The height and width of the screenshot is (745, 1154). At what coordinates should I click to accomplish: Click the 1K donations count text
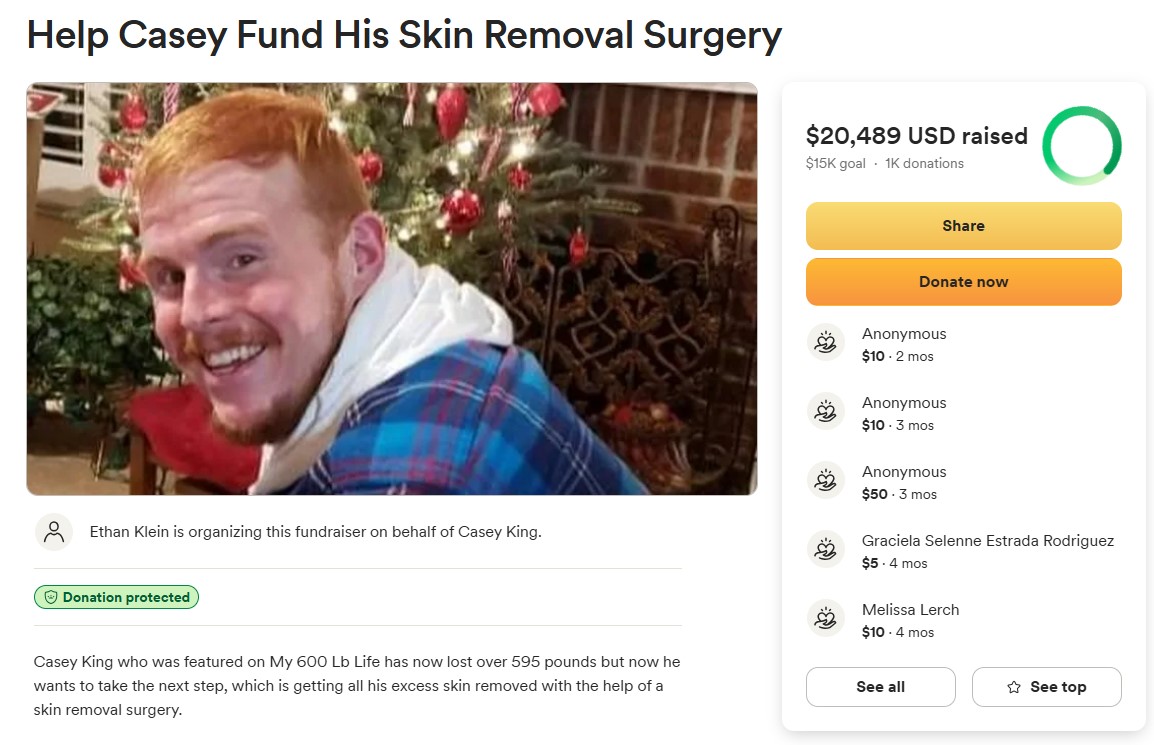click(924, 163)
